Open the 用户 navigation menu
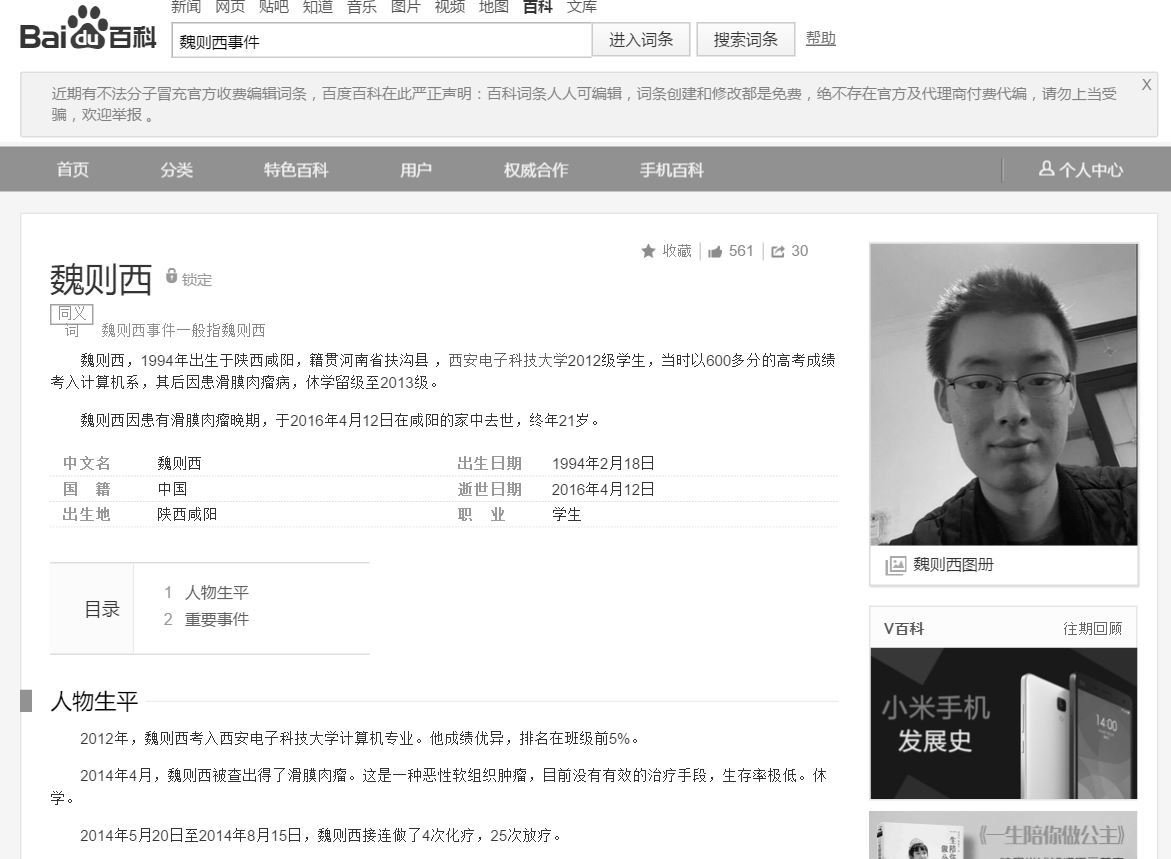Screen dimensions: 1171x859 tap(416, 170)
